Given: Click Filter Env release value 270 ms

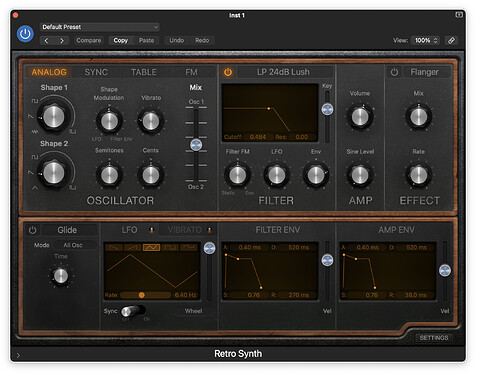Looking at the screenshot, I should (298, 295).
